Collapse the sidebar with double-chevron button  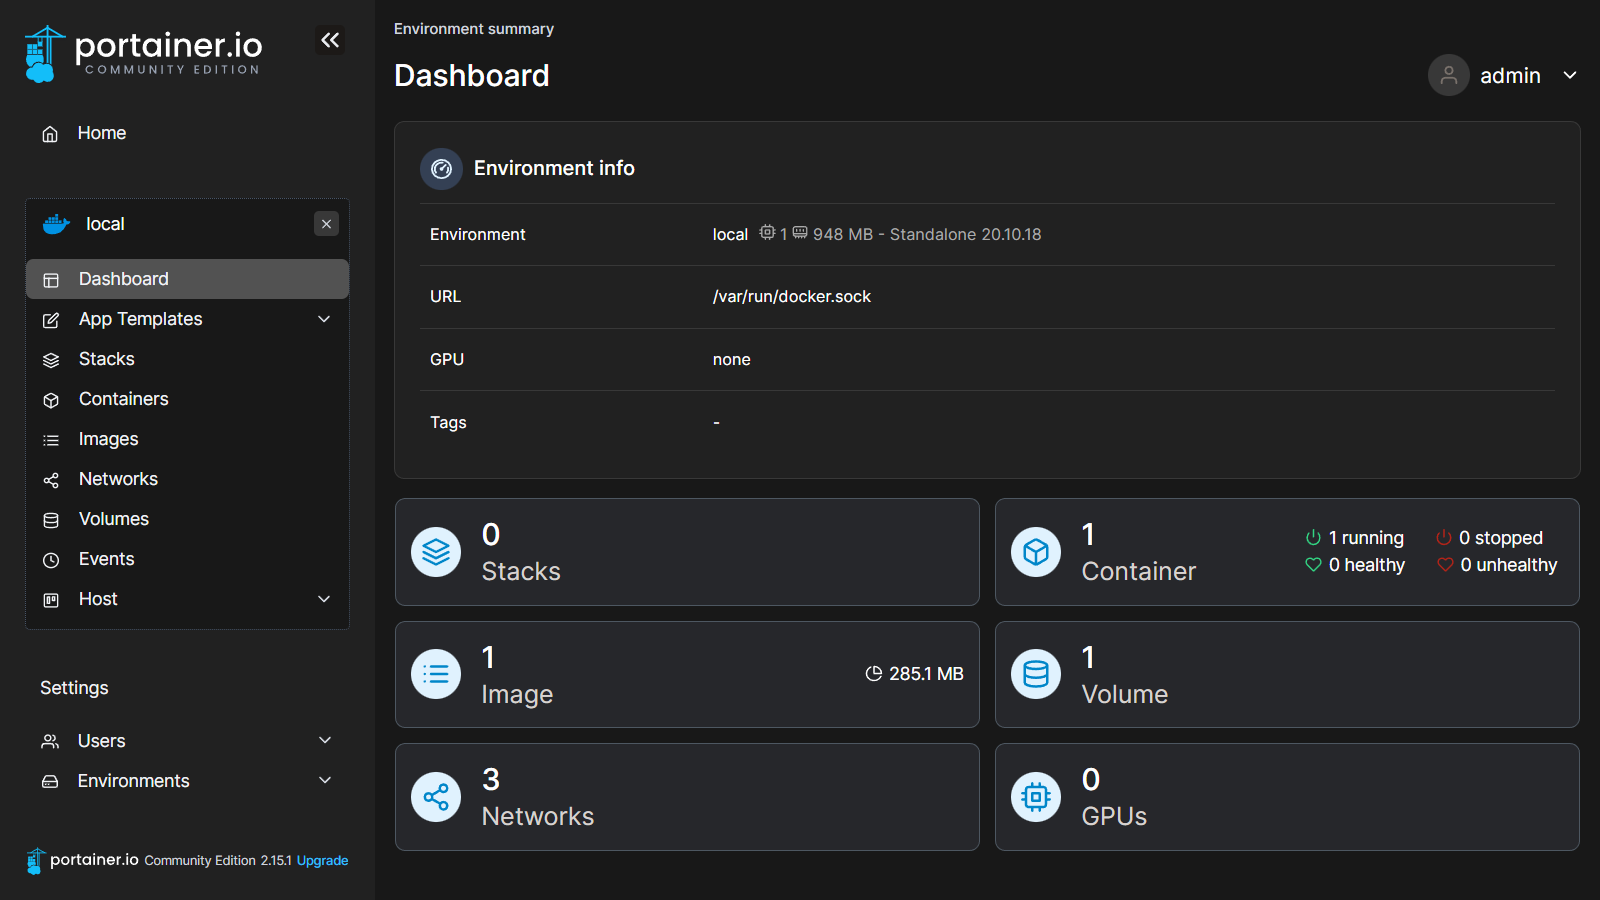pos(330,40)
